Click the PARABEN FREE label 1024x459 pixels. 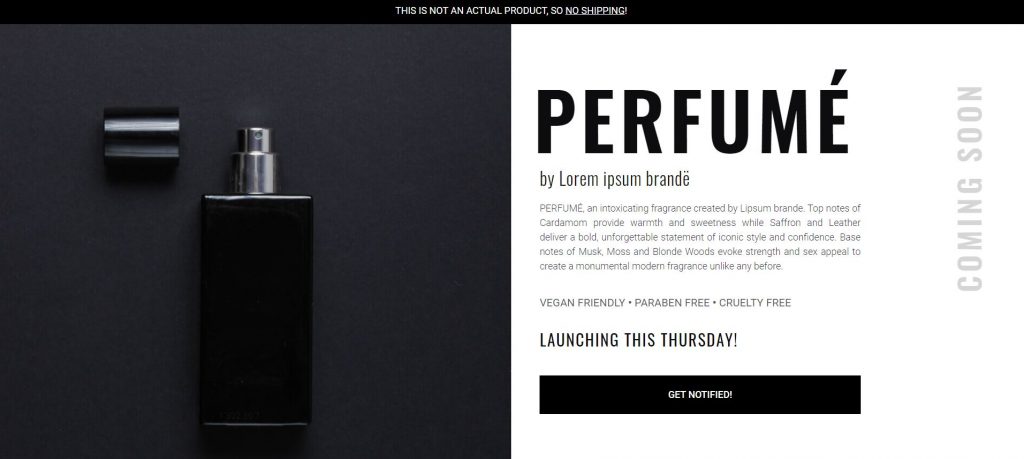(x=671, y=303)
